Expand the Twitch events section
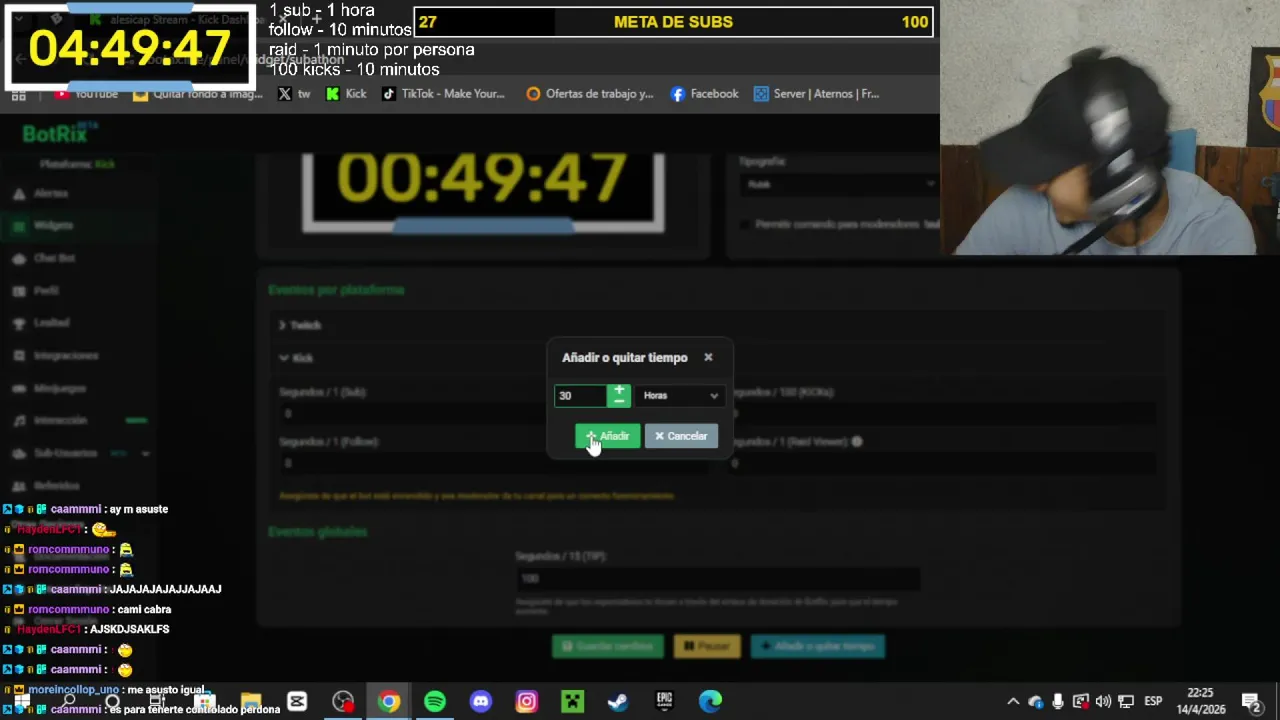The height and width of the screenshot is (720, 1280). coord(300,325)
